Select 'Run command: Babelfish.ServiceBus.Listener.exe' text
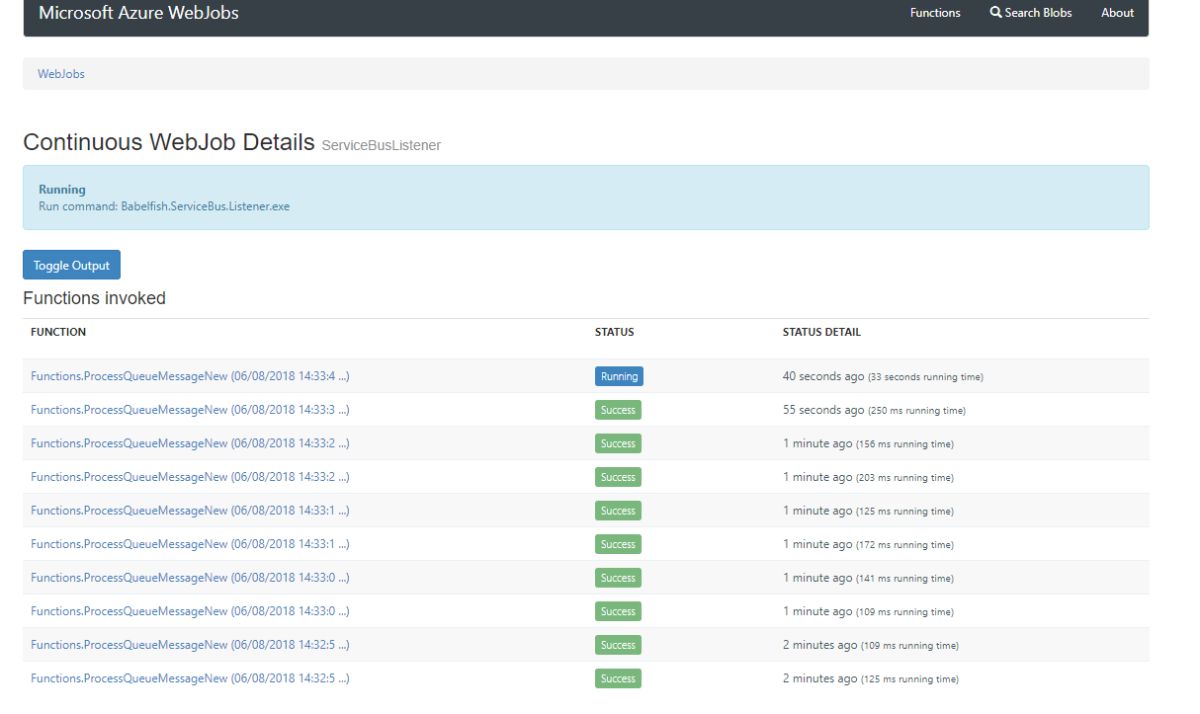Image resolution: width=1200 pixels, height=714 pixels. [x=164, y=206]
